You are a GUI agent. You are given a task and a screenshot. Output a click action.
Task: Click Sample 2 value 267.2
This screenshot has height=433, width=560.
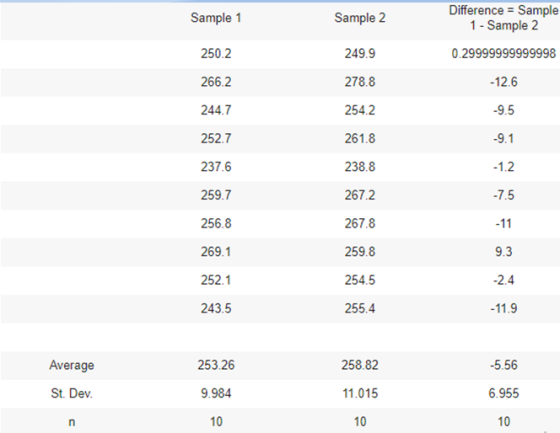pyautogui.click(x=360, y=195)
